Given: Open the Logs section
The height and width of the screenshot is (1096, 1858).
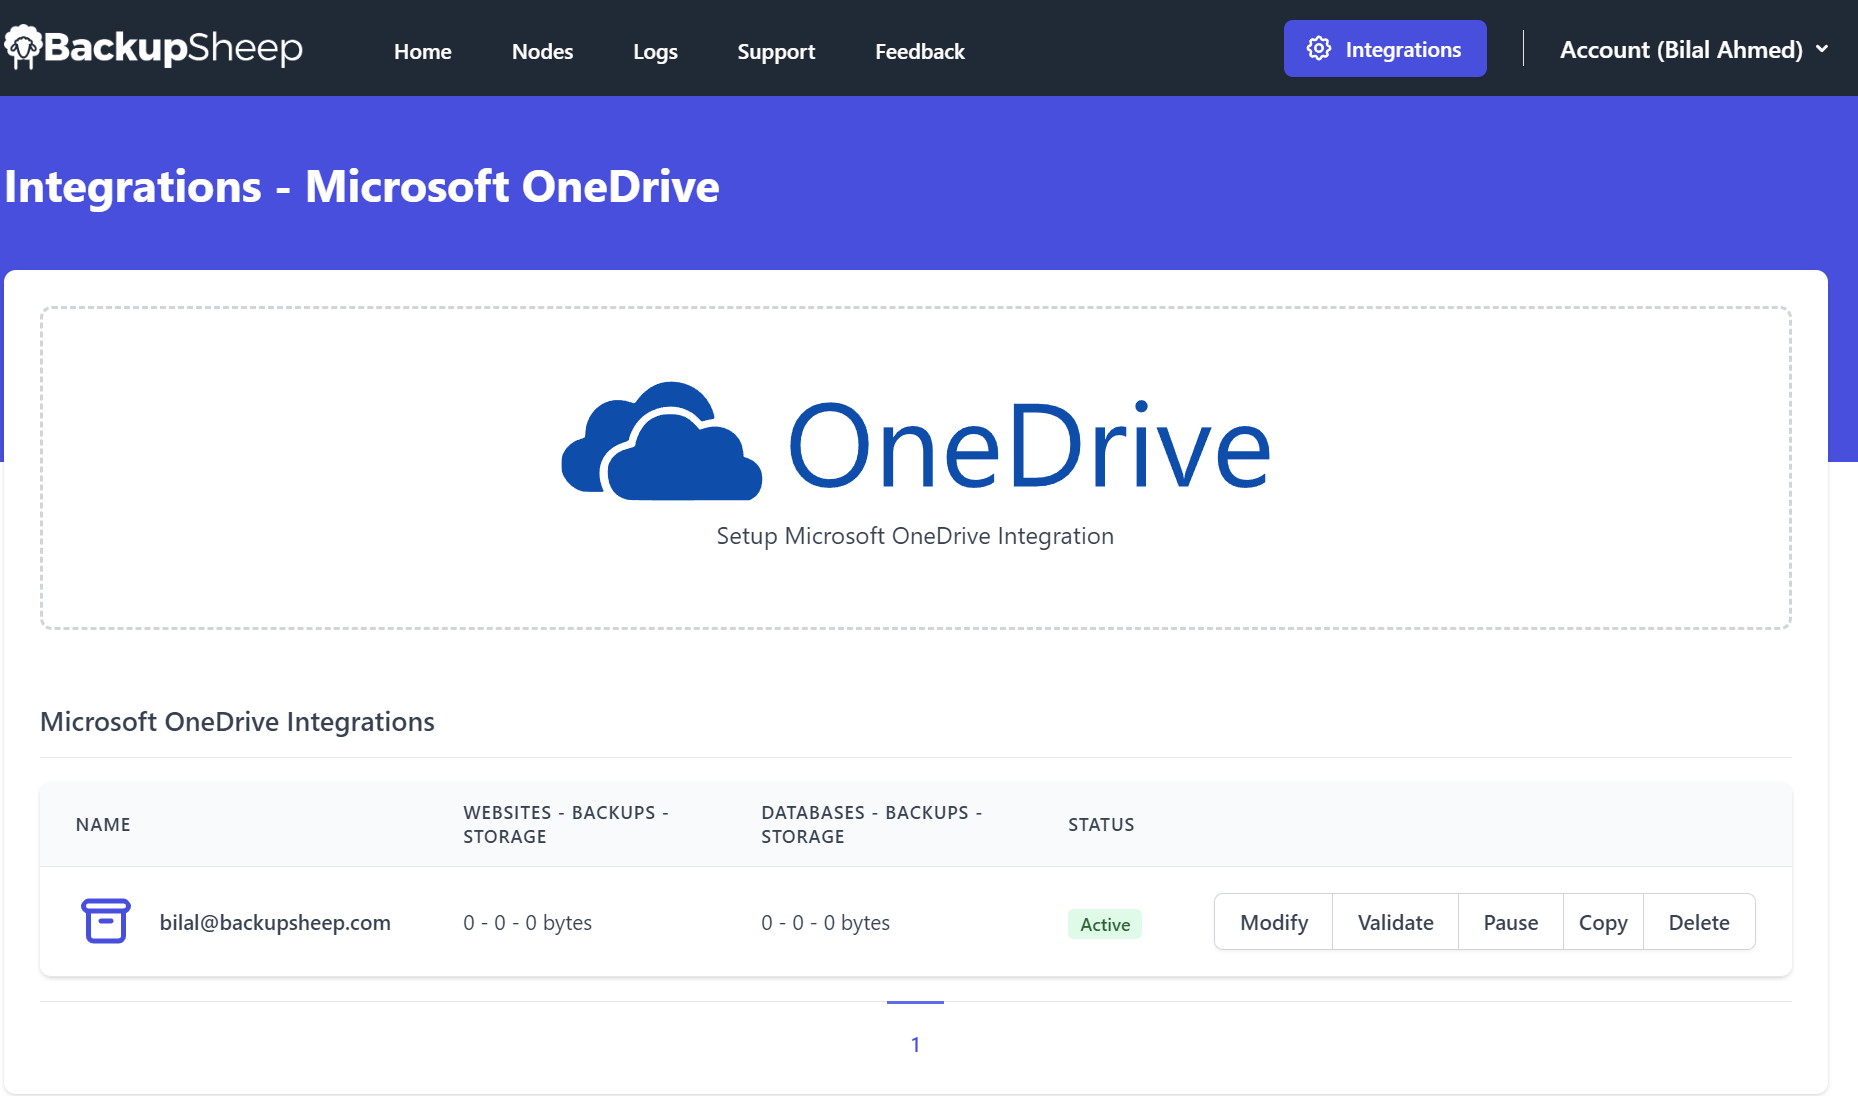Looking at the screenshot, I should [655, 51].
